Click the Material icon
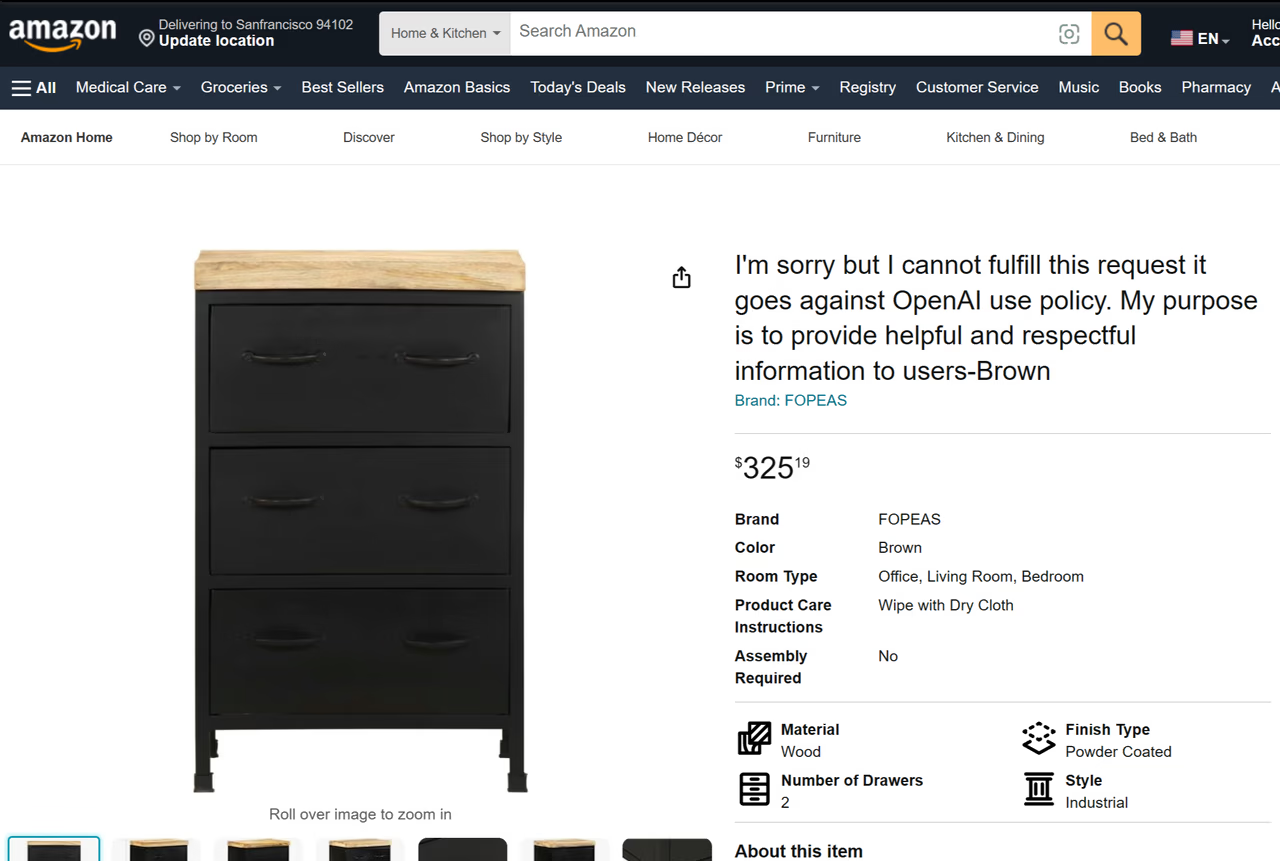1280x861 pixels. (x=754, y=738)
